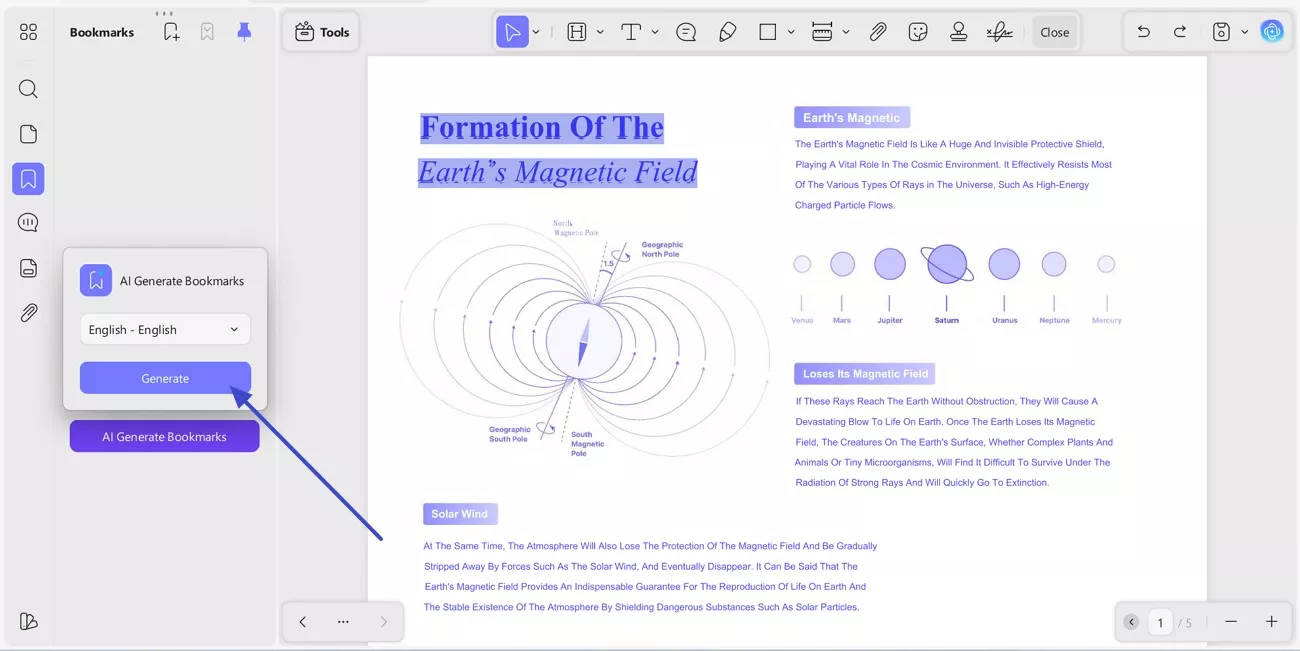Pin the bookmarks panel with the pin icon
Image resolution: width=1300 pixels, height=651 pixels.
click(244, 31)
